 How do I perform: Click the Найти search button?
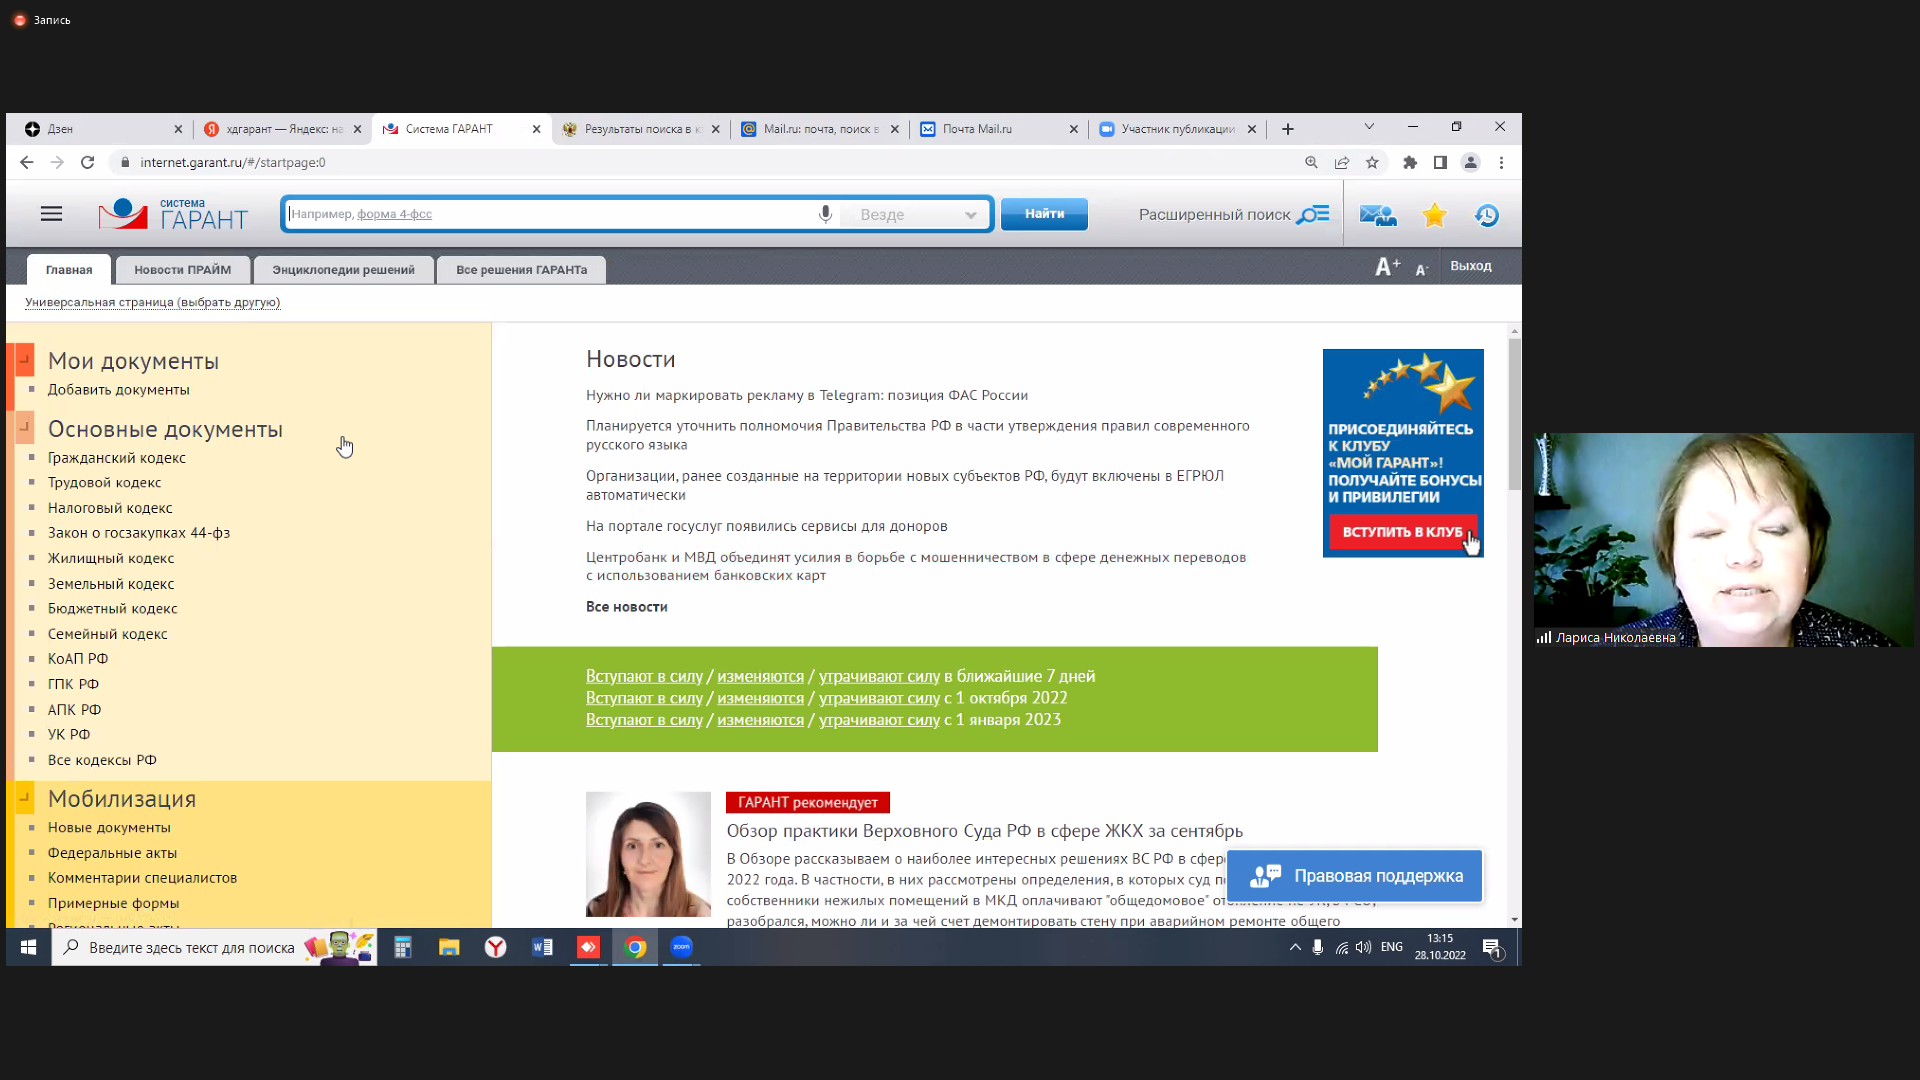click(x=1044, y=214)
